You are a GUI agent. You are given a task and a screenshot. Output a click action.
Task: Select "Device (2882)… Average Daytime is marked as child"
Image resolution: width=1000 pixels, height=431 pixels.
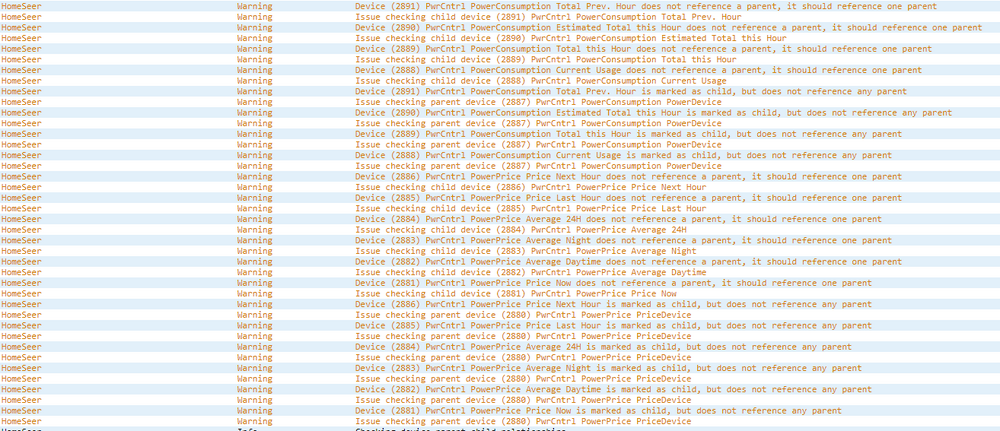613,390
